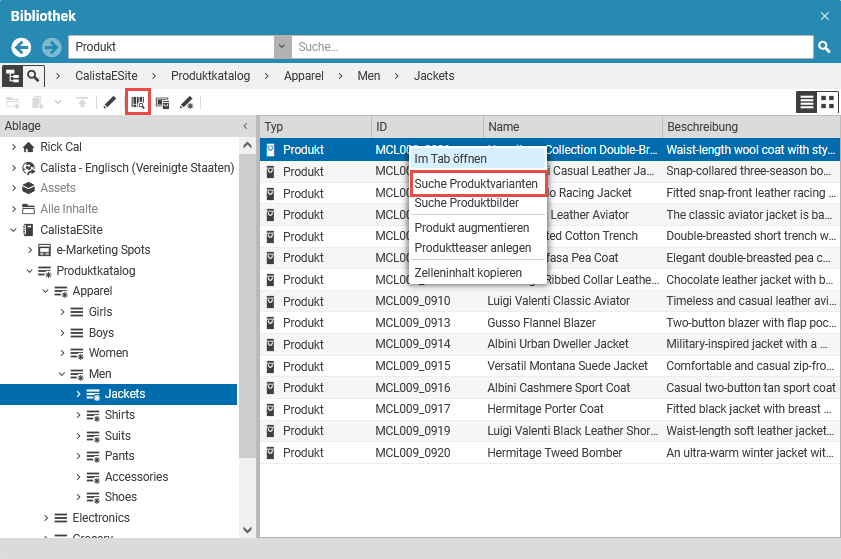Collapse the Ablage panel with its arrow
The width and height of the screenshot is (841, 559).
245,126
